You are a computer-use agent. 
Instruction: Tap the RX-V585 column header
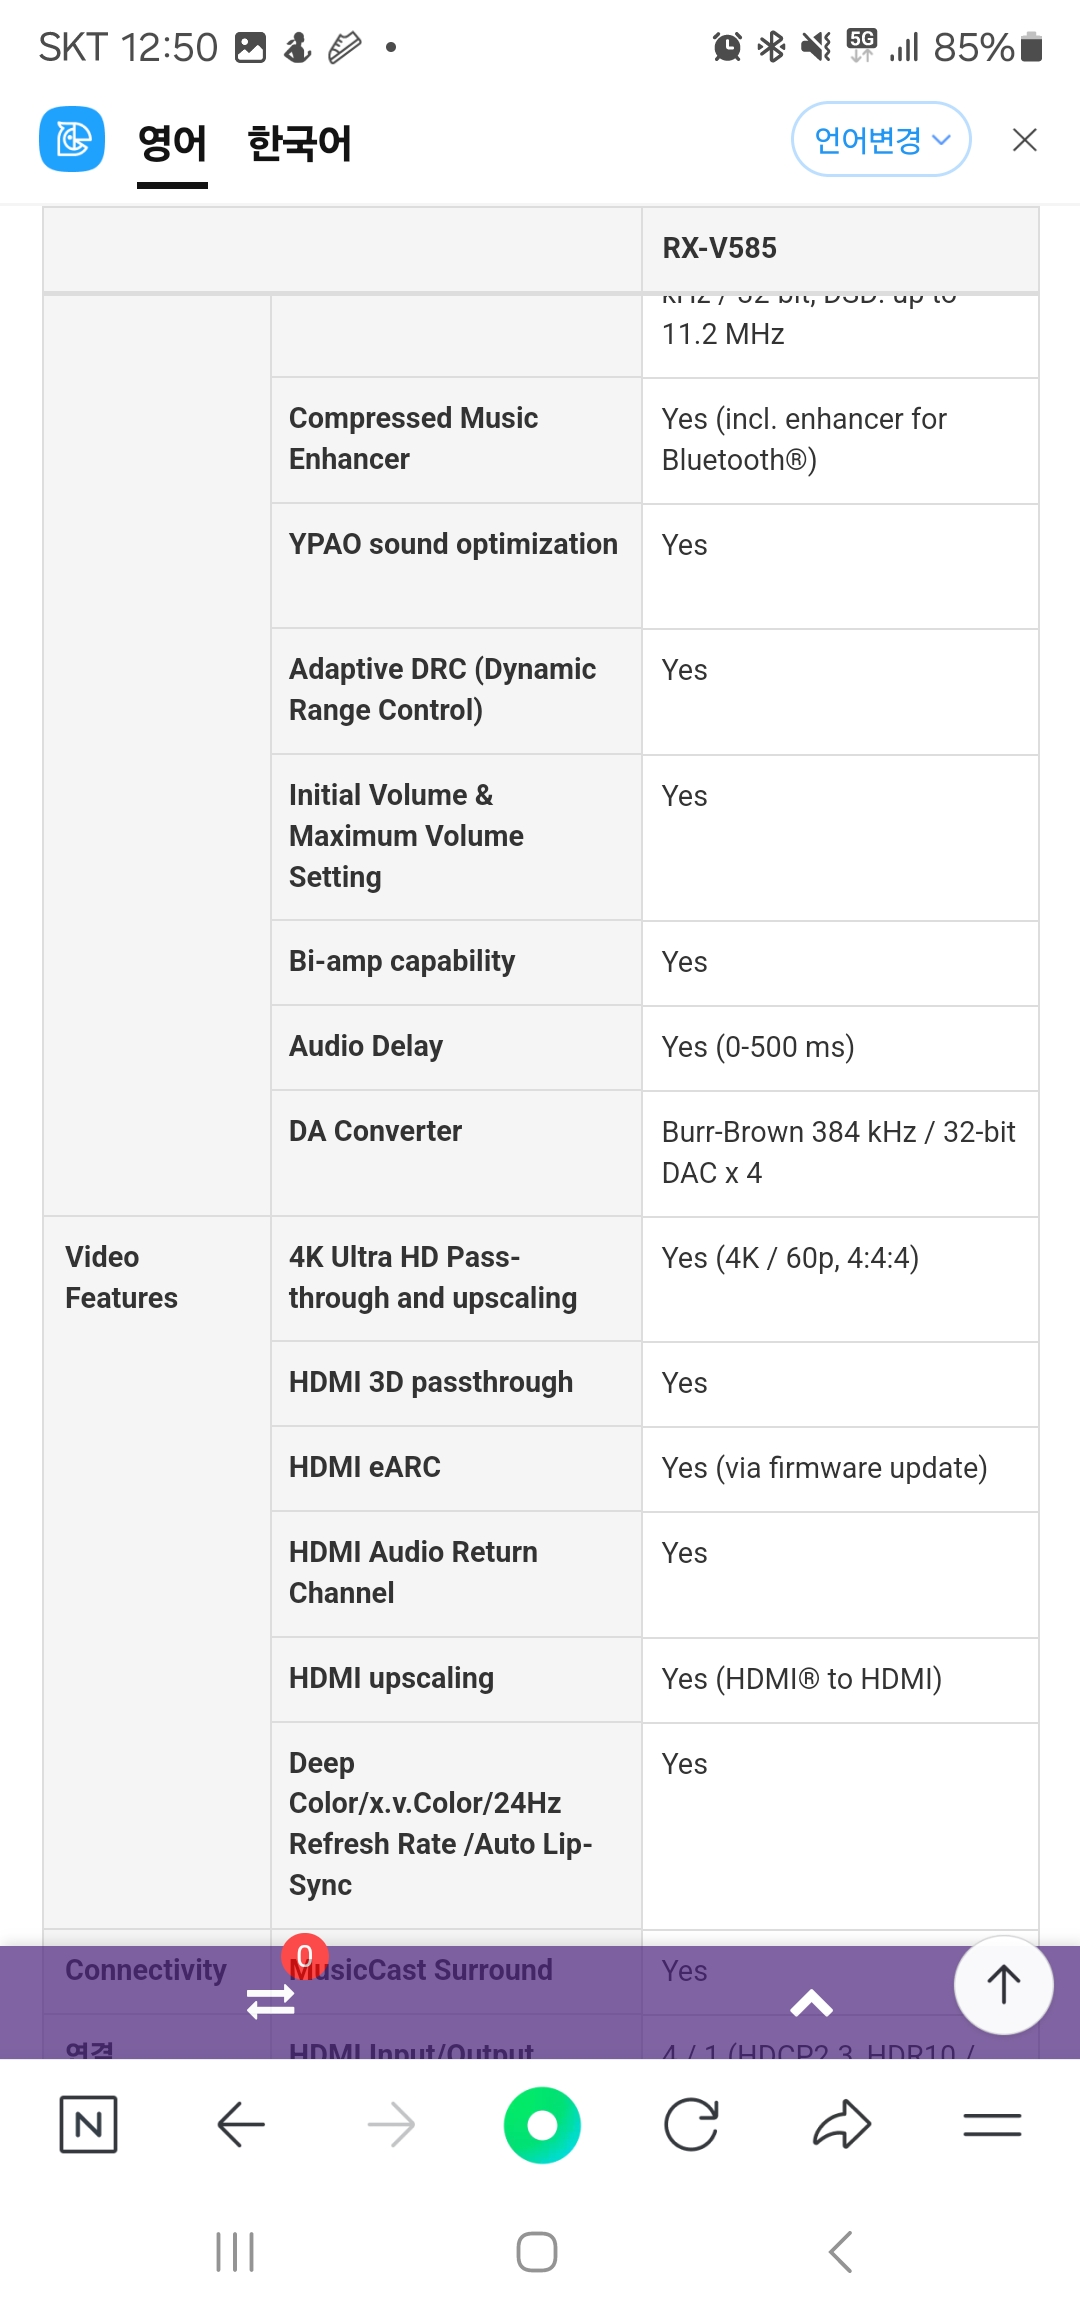click(x=720, y=248)
